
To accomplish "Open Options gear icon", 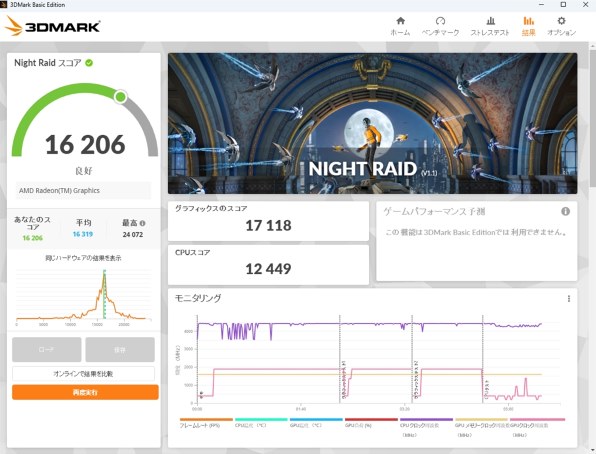I will (x=561, y=21).
